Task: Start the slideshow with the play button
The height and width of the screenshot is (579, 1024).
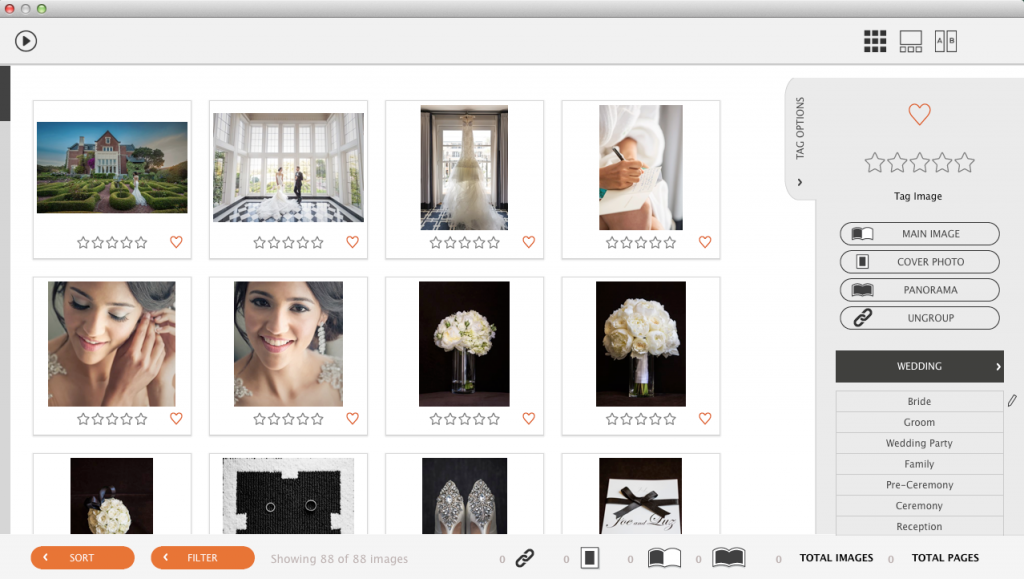Action: (x=26, y=41)
